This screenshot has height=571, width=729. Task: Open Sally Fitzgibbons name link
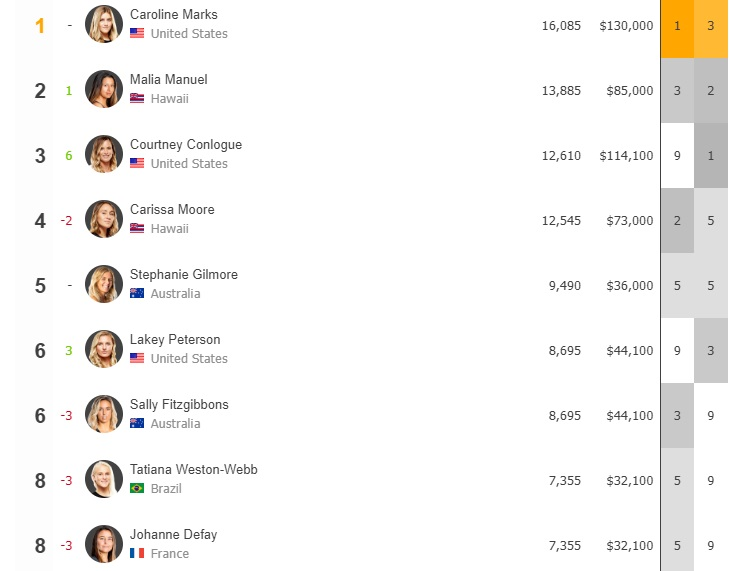click(179, 405)
